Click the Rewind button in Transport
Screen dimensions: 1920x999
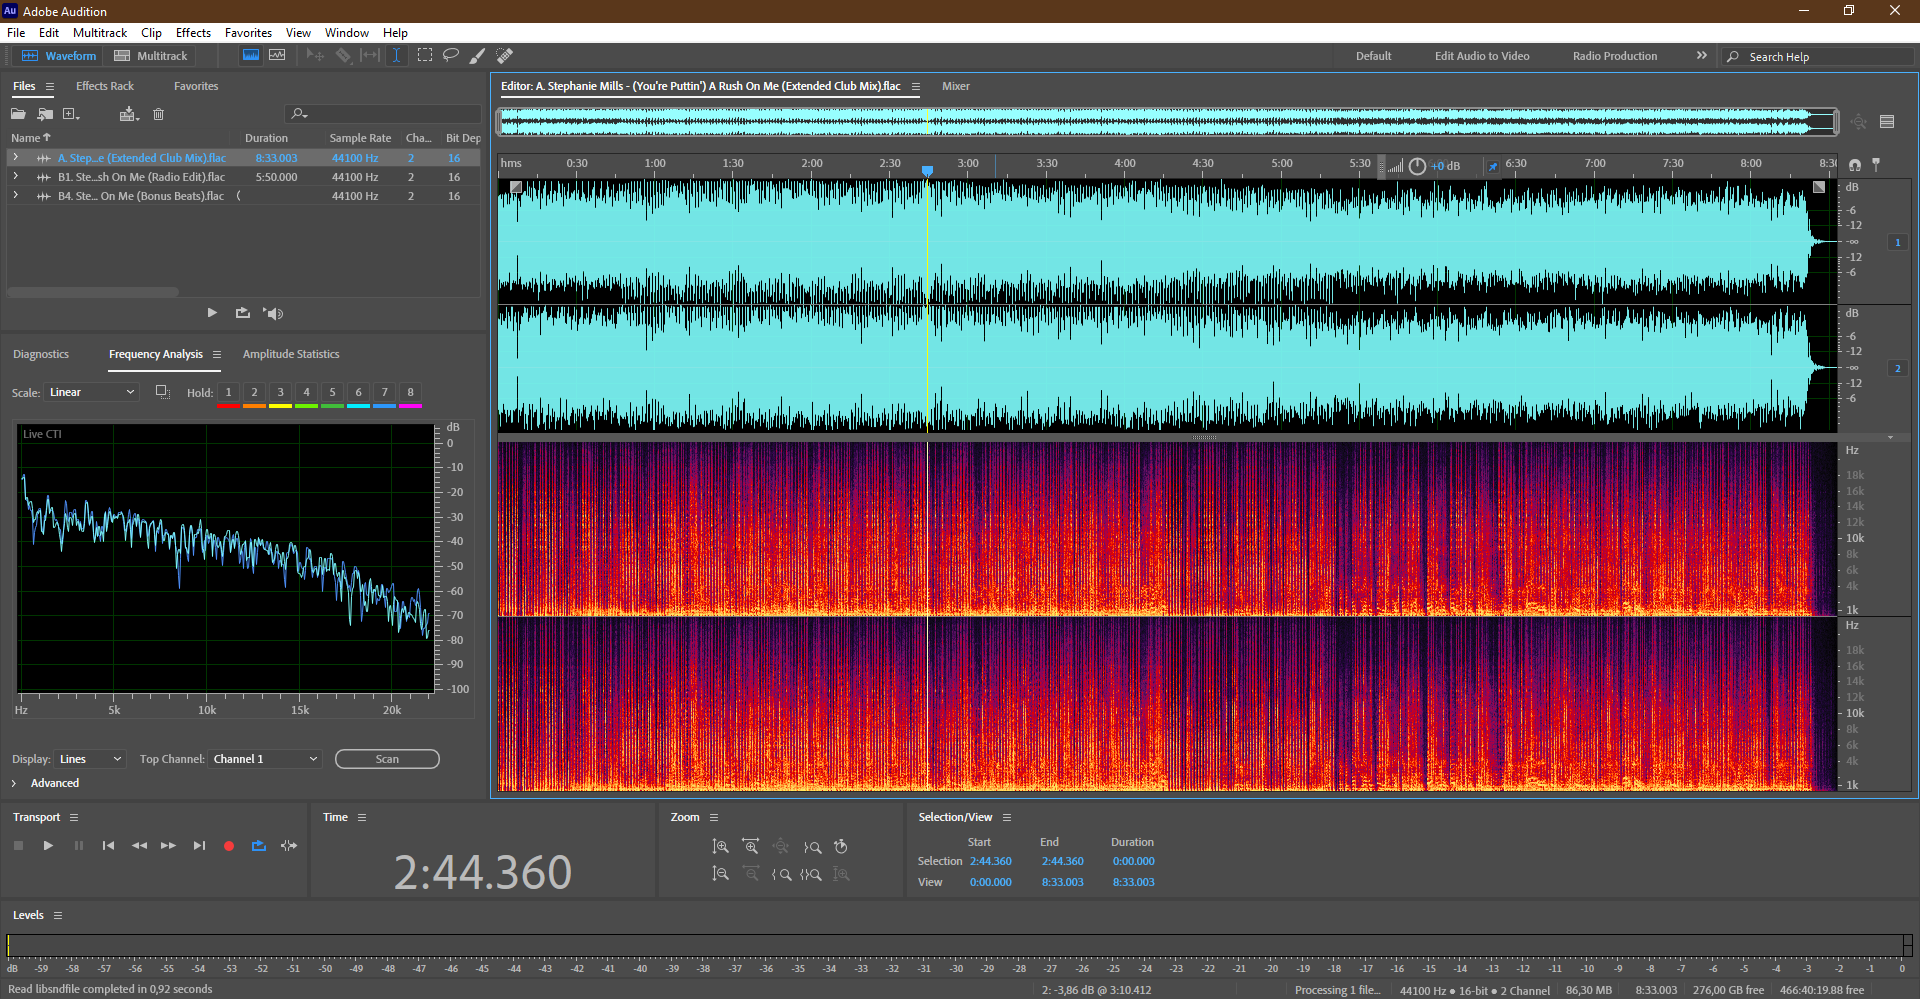coord(139,846)
